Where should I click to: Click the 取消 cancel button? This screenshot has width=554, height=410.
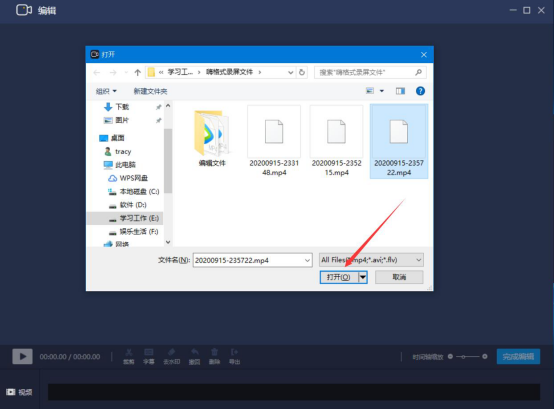coord(399,277)
